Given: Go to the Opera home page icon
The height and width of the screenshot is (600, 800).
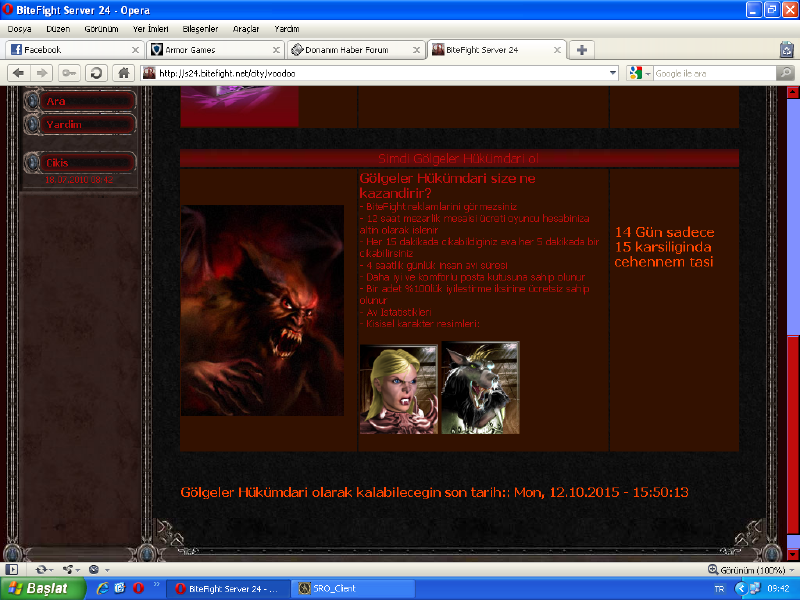Looking at the screenshot, I should (123, 73).
